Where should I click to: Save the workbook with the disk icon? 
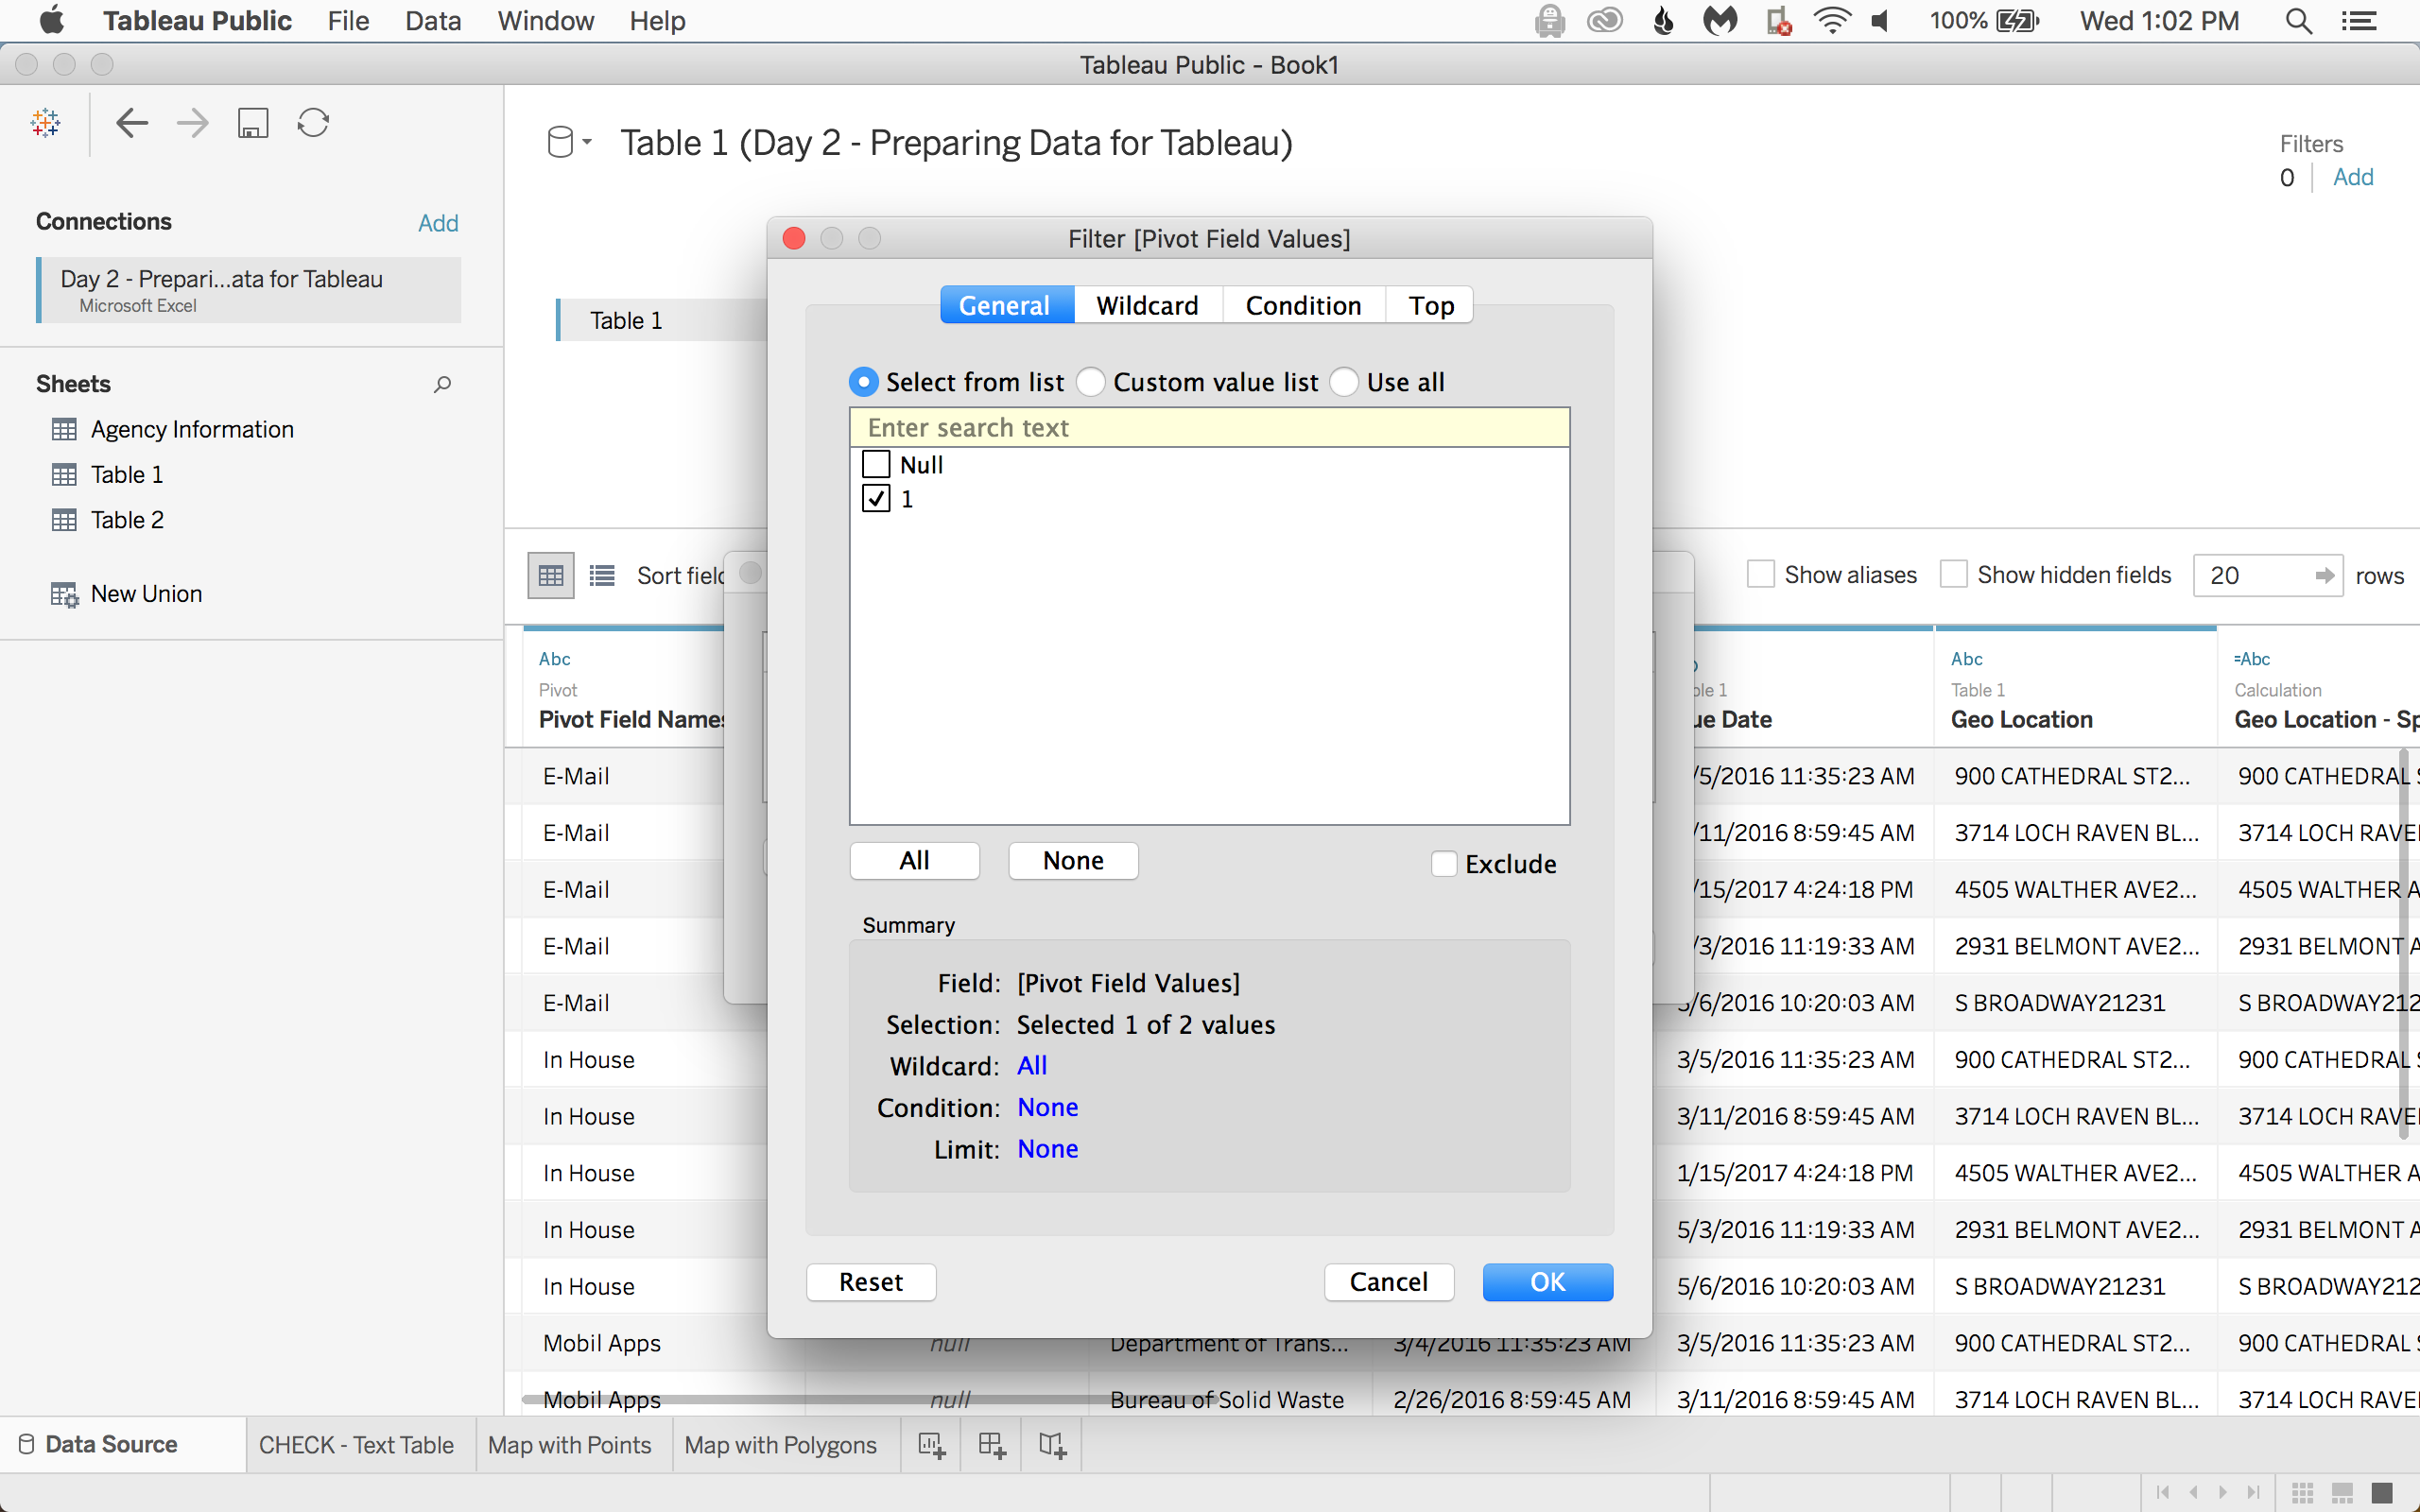coord(253,123)
